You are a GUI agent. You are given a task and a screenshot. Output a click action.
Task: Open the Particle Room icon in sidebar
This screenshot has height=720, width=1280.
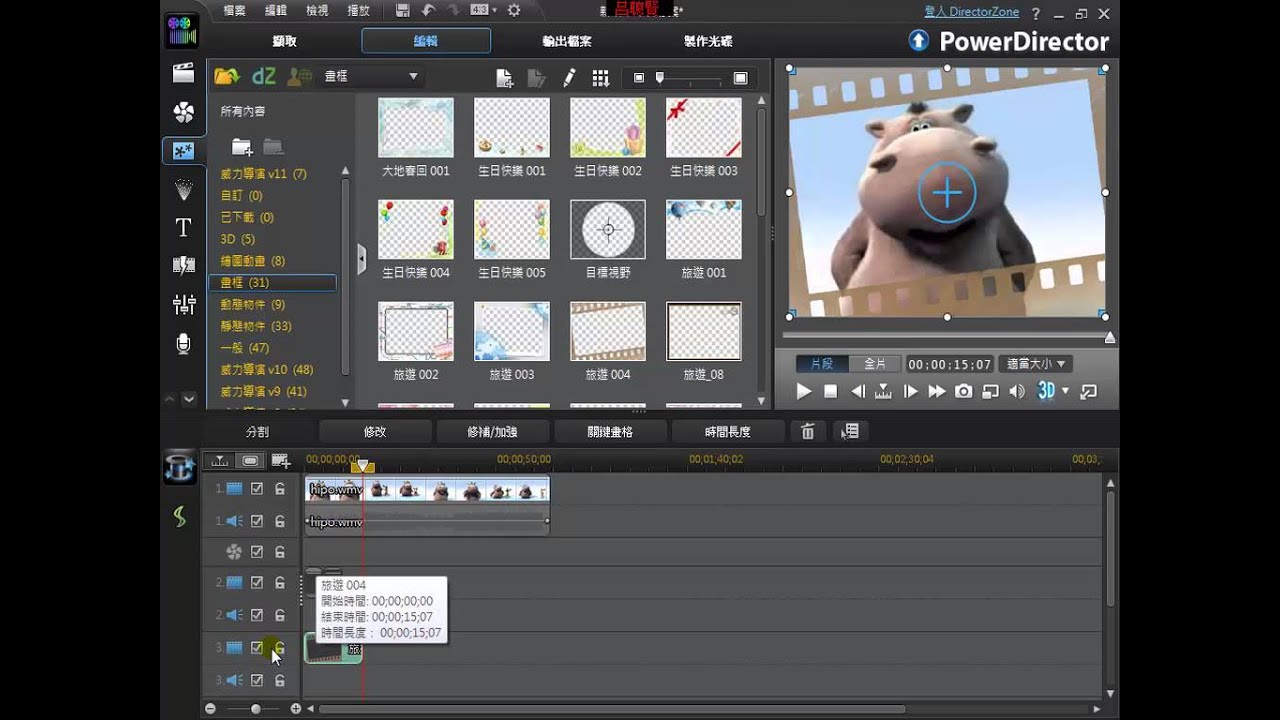tap(183, 188)
